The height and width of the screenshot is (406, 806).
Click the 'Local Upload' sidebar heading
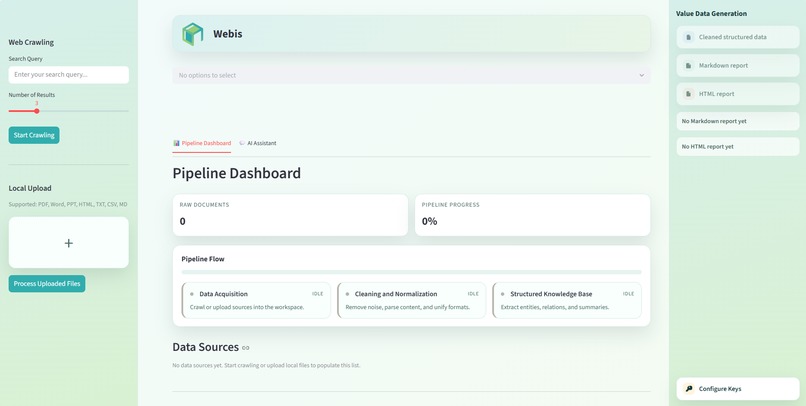click(30, 188)
